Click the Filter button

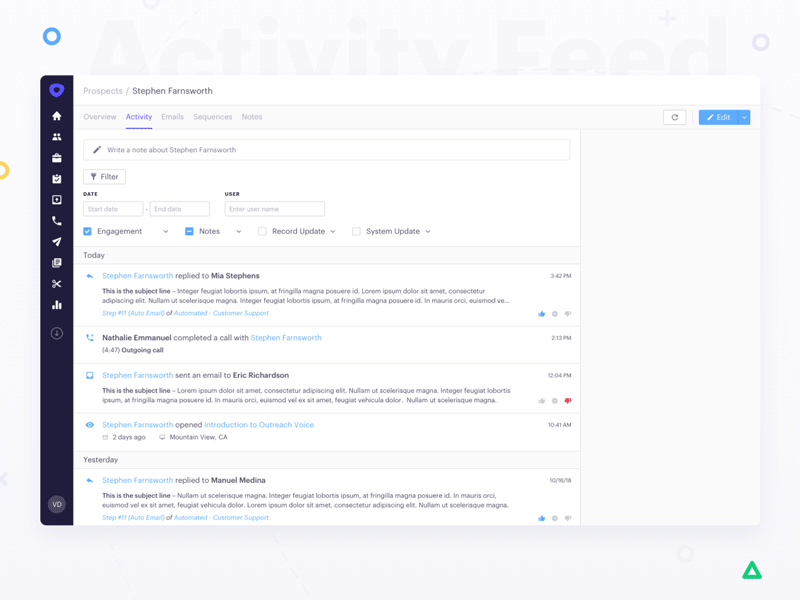pyautogui.click(x=104, y=176)
